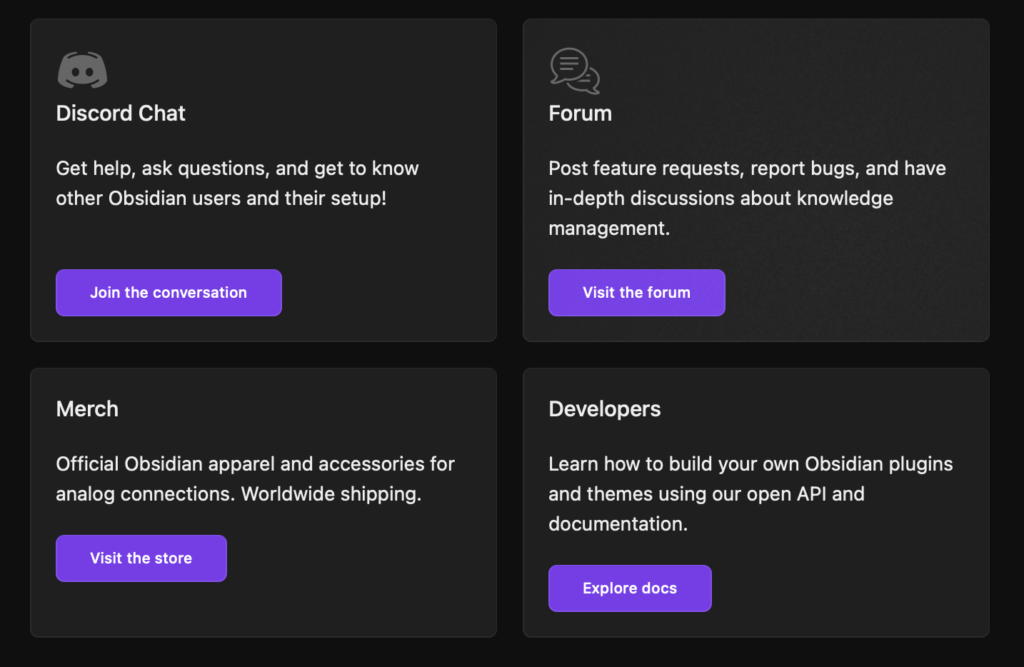Click the 'Forum' card title
1024x667 pixels.
[x=580, y=113]
